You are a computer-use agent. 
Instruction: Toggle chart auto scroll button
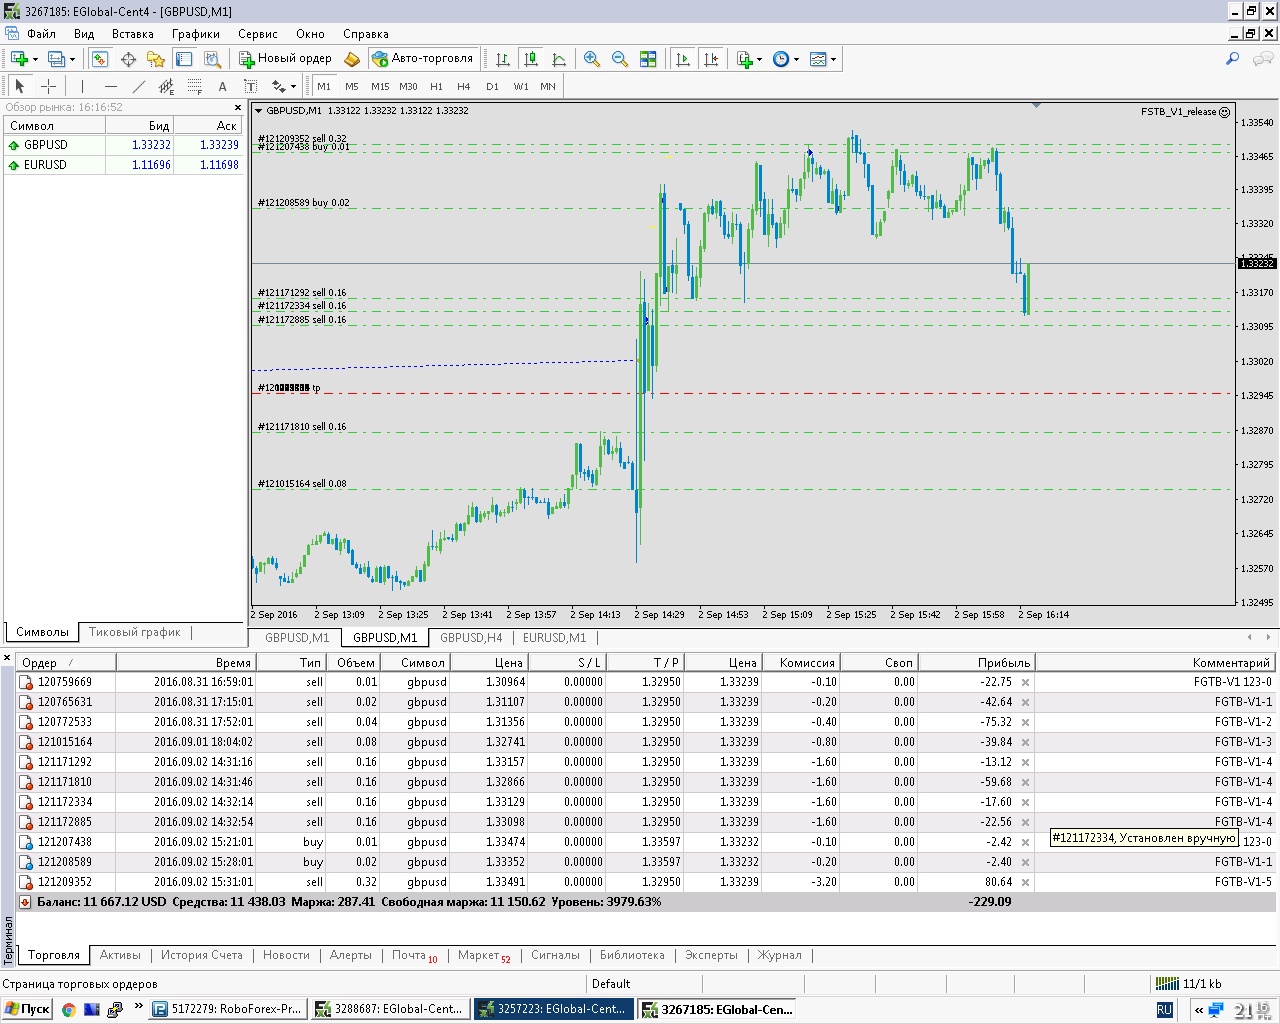click(x=683, y=59)
